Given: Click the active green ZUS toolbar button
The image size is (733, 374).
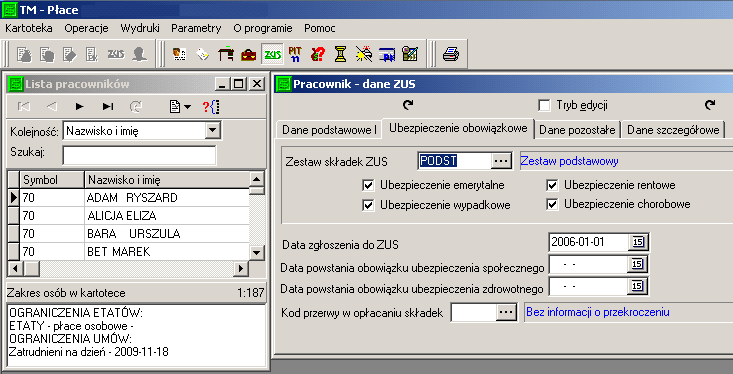Looking at the screenshot, I should [x=272, y=55].
